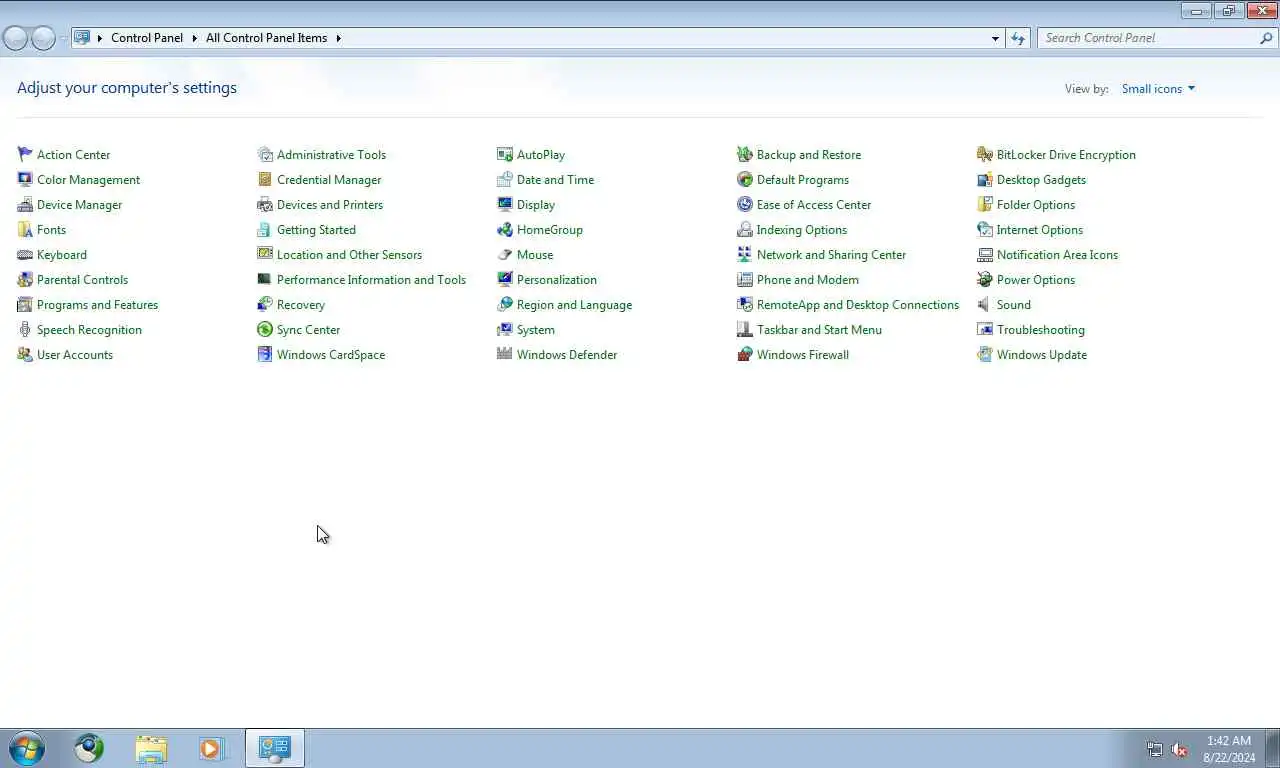Open the recent pages dropdown near Back button
This screenshot has width=1280, height=768.
(63, 38)
